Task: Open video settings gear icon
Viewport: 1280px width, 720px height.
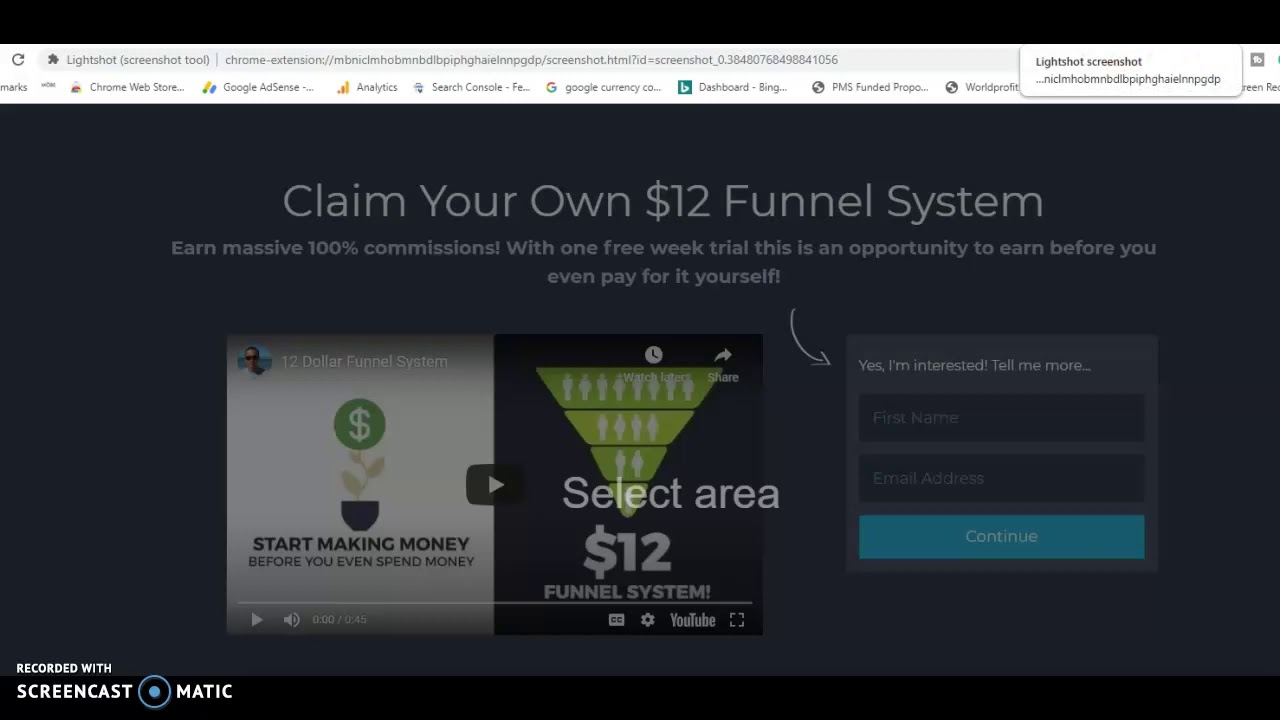Action: click(x=648, y=620)
